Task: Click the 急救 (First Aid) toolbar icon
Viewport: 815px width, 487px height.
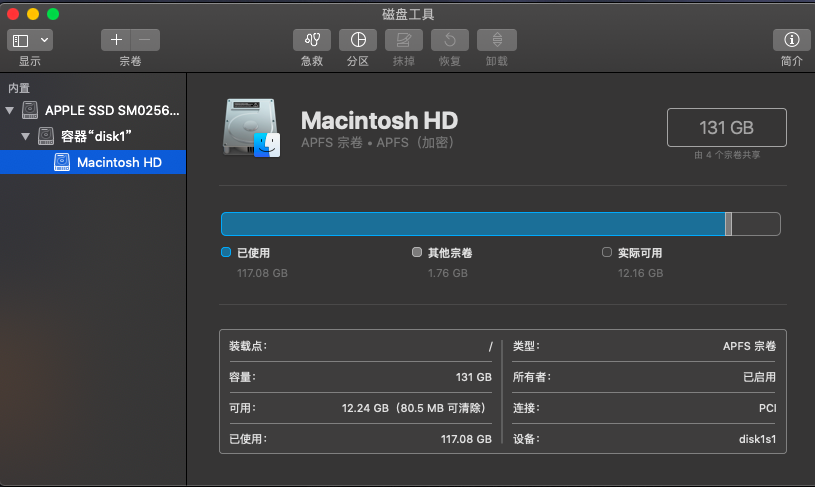Action: [x=312, y=40]
